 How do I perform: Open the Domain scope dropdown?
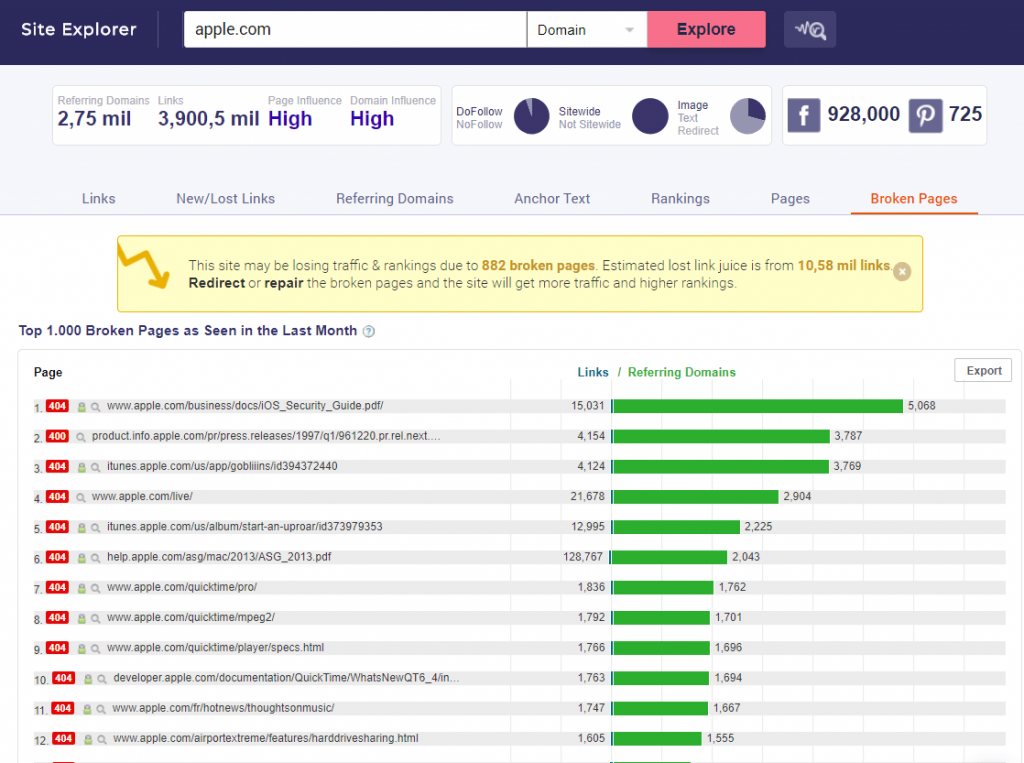[586, 29]
